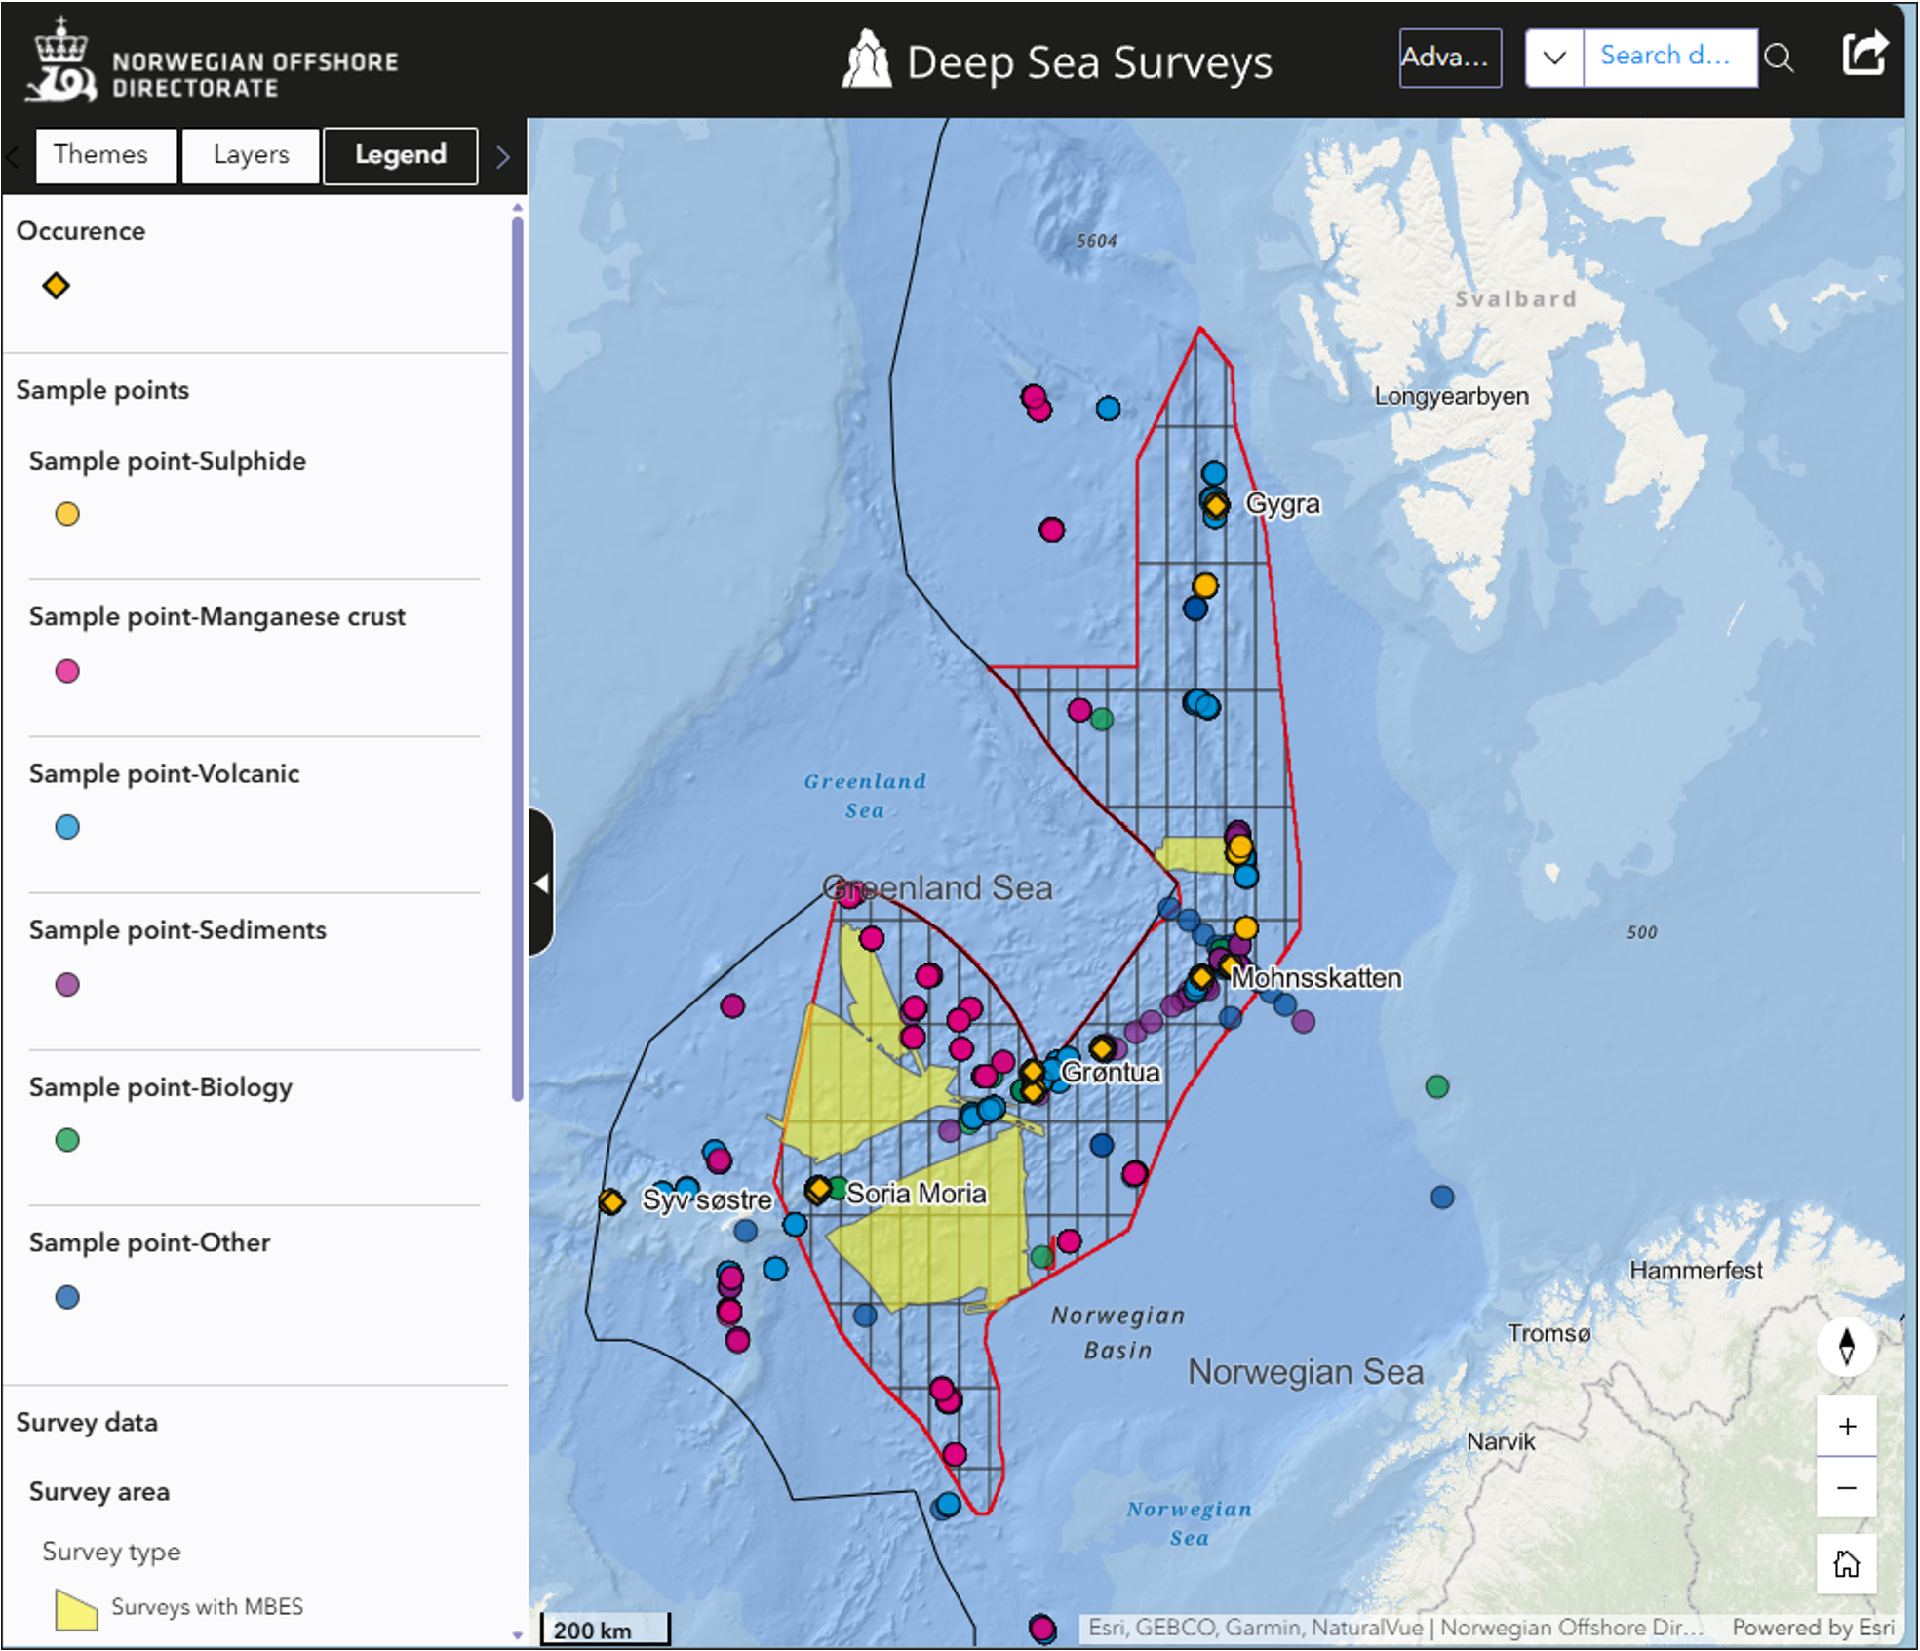Click the Sample point-Manganese crust heading
The image size is (1920, 1651).
point(217,616)
